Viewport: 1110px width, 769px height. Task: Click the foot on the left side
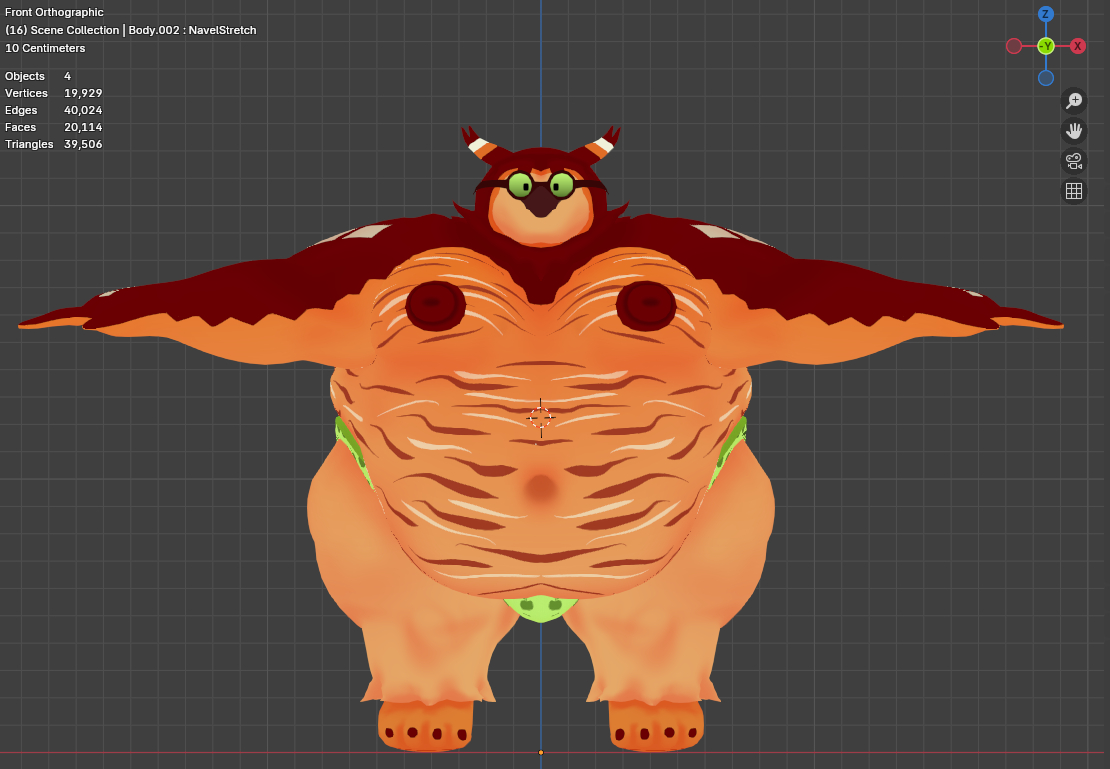click(x=425, y=724)
